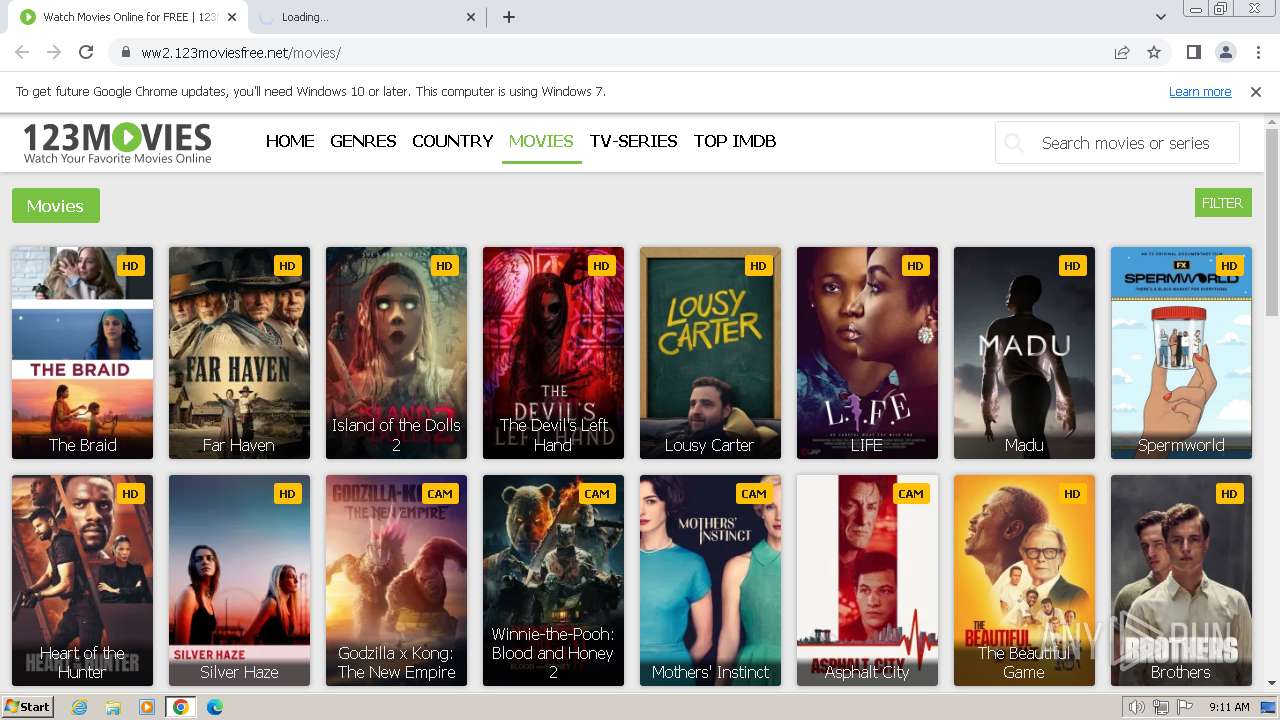Open Silver Haze movie poster
The height and width of the screenshot is (720, 1280).
239,581
